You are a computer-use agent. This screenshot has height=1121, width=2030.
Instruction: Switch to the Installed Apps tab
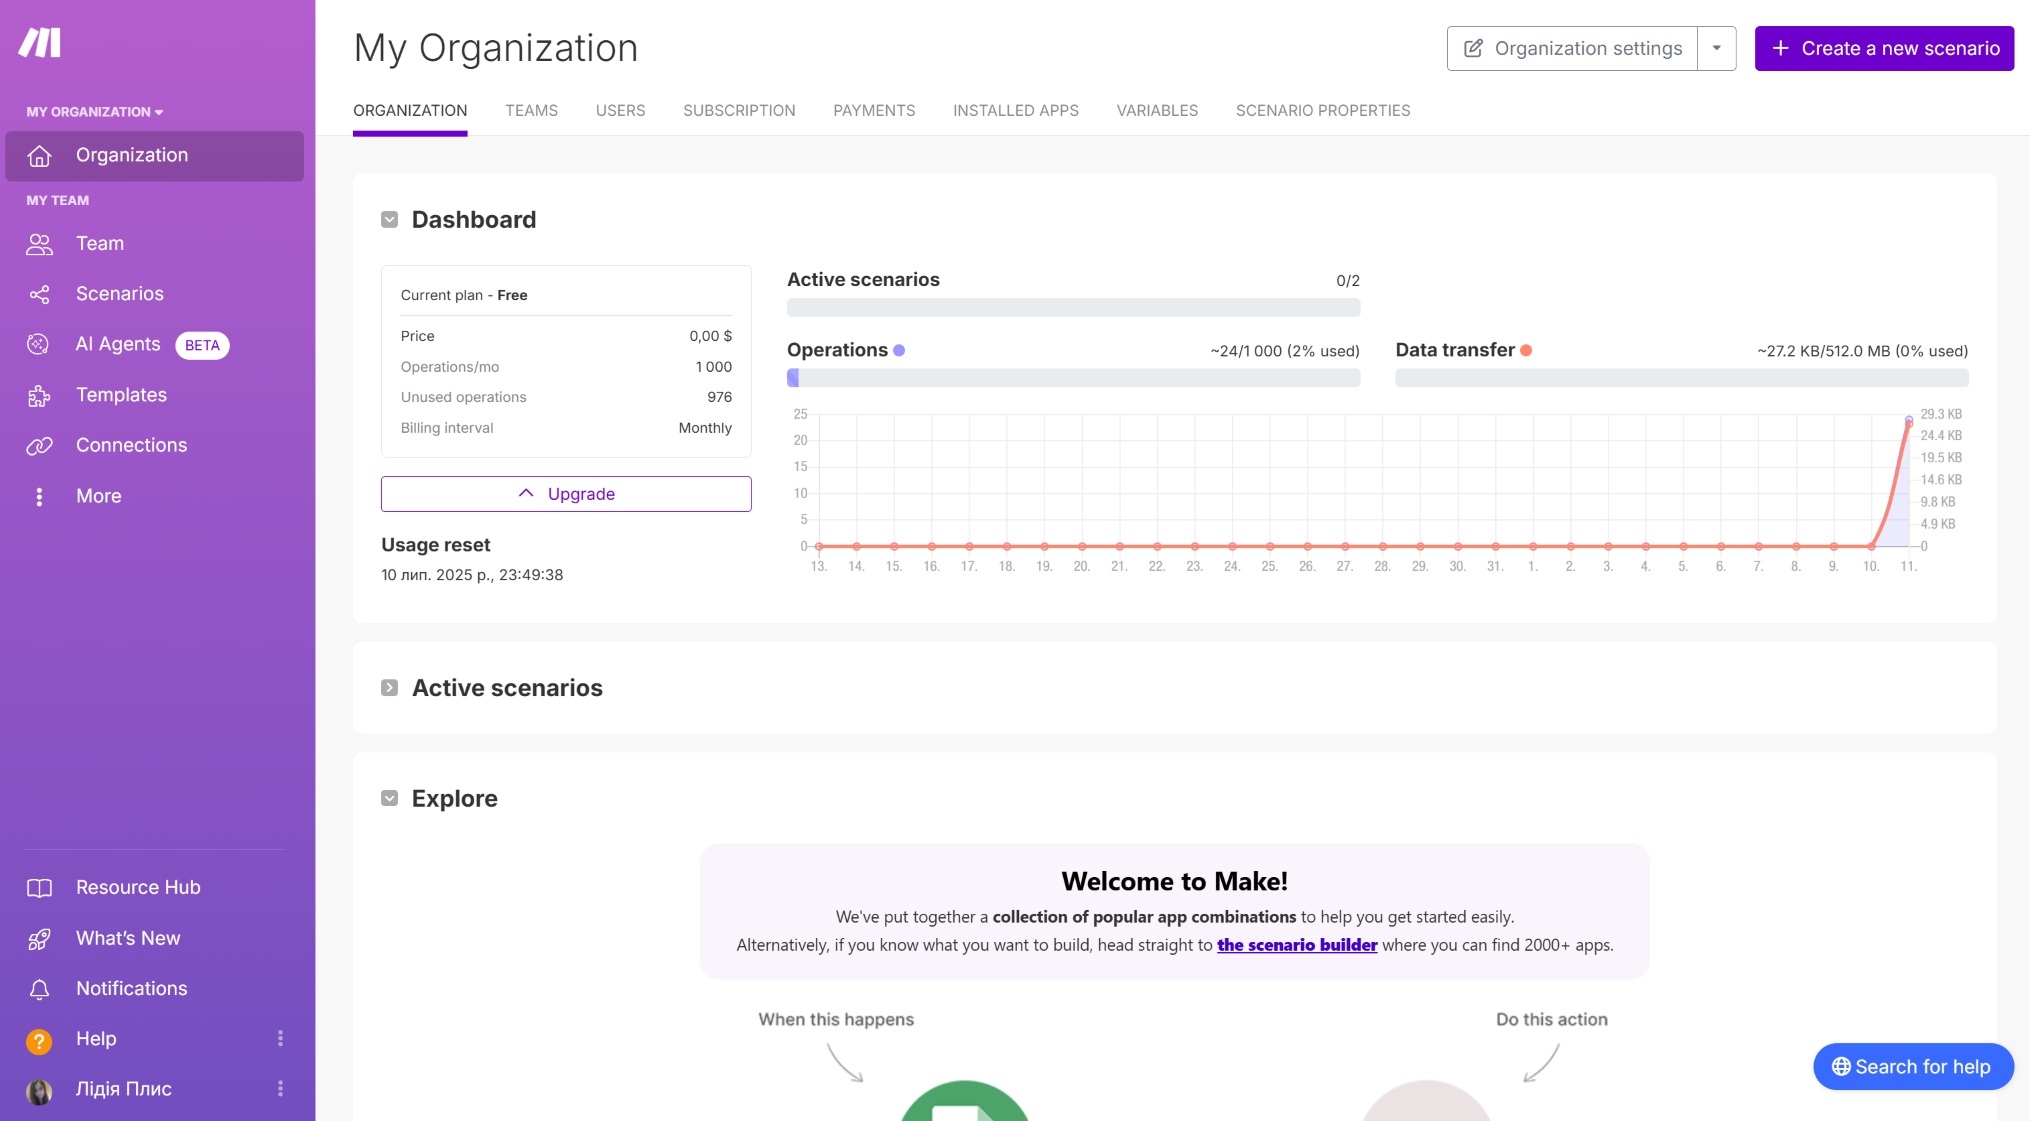[1016, 111]
